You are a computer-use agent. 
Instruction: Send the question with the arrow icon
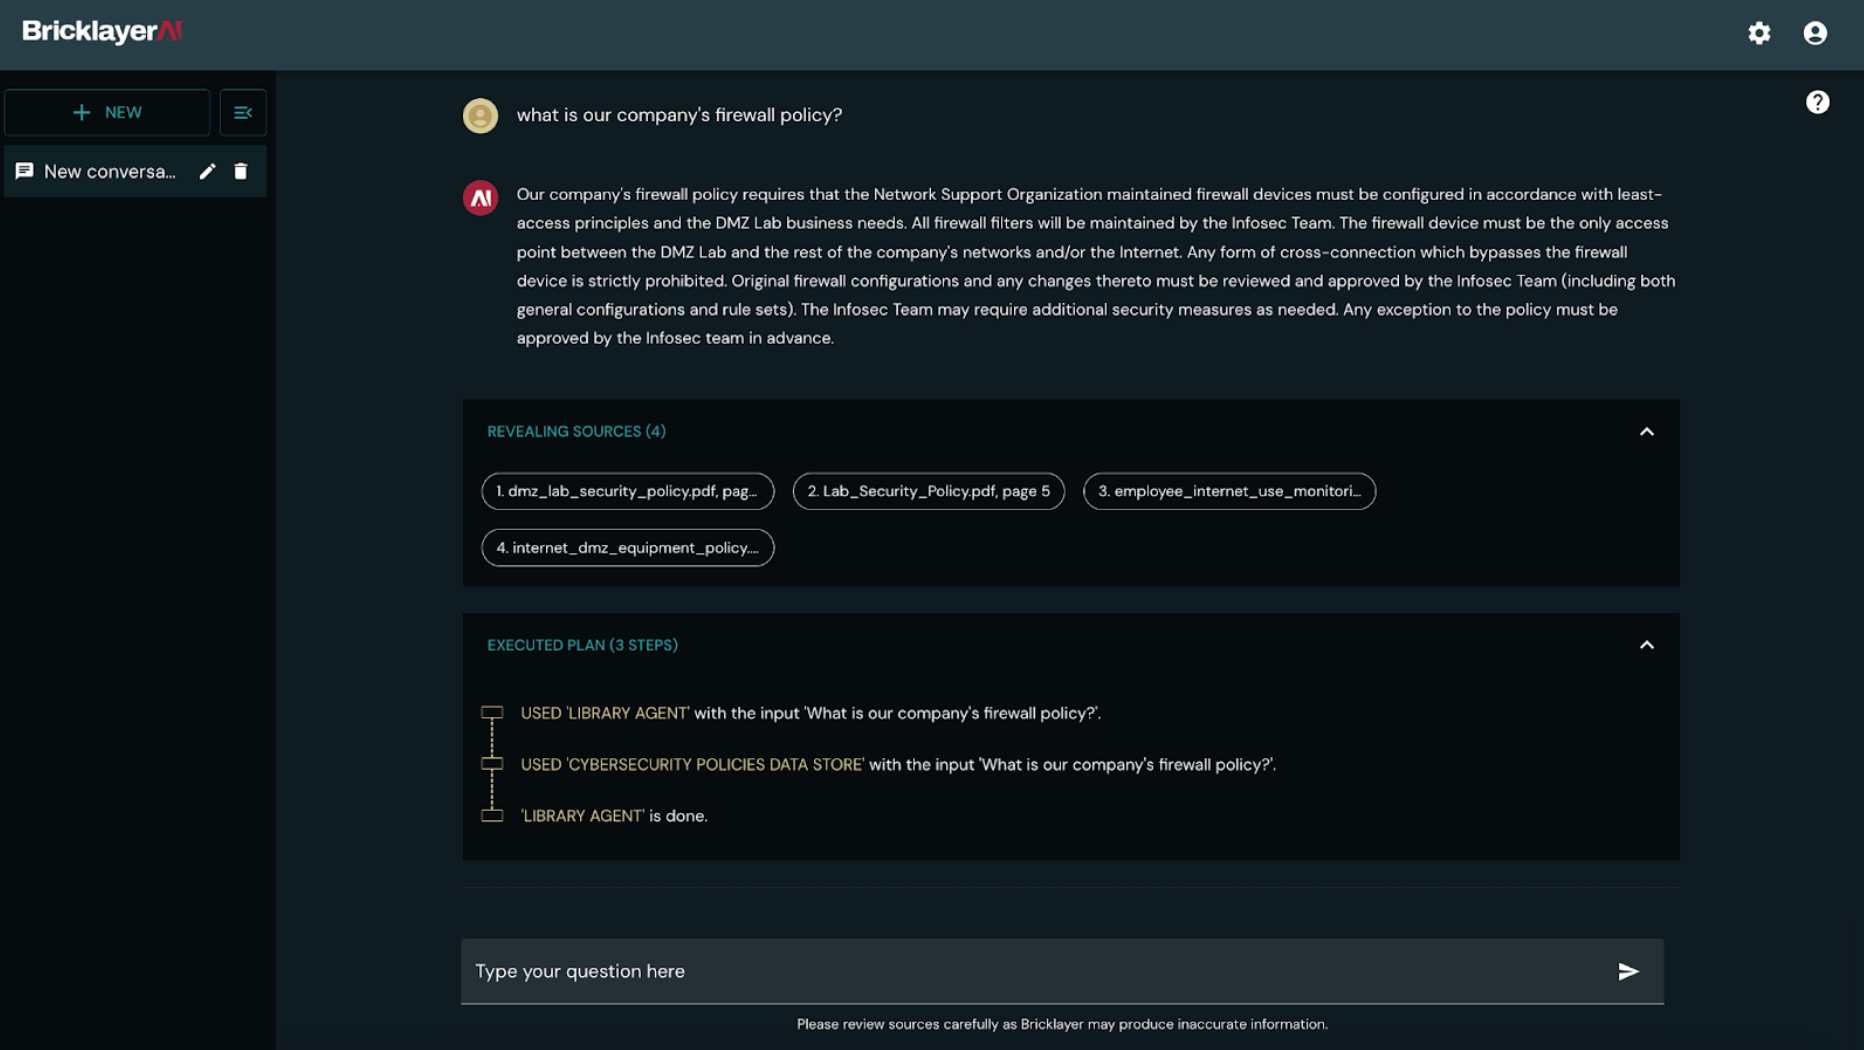point(1628,971)
